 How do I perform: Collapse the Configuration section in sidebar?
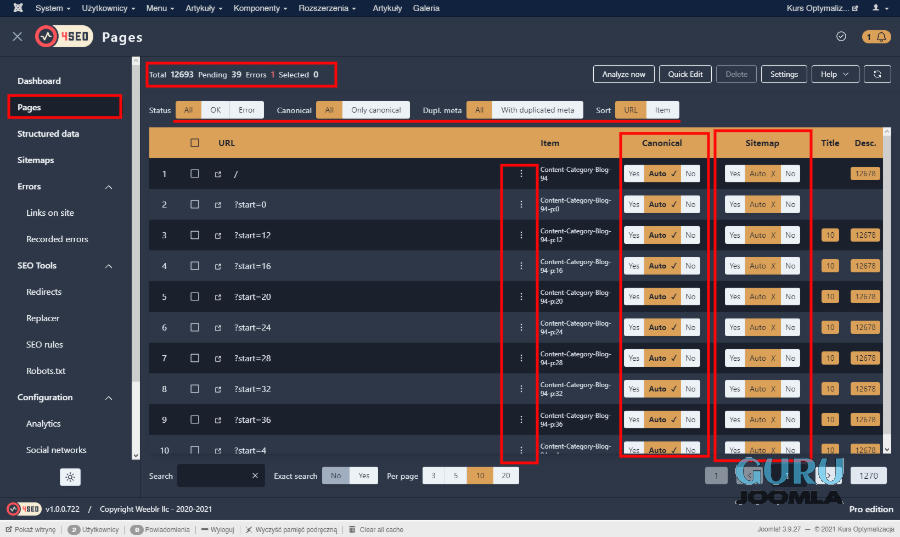coord(108,398)
